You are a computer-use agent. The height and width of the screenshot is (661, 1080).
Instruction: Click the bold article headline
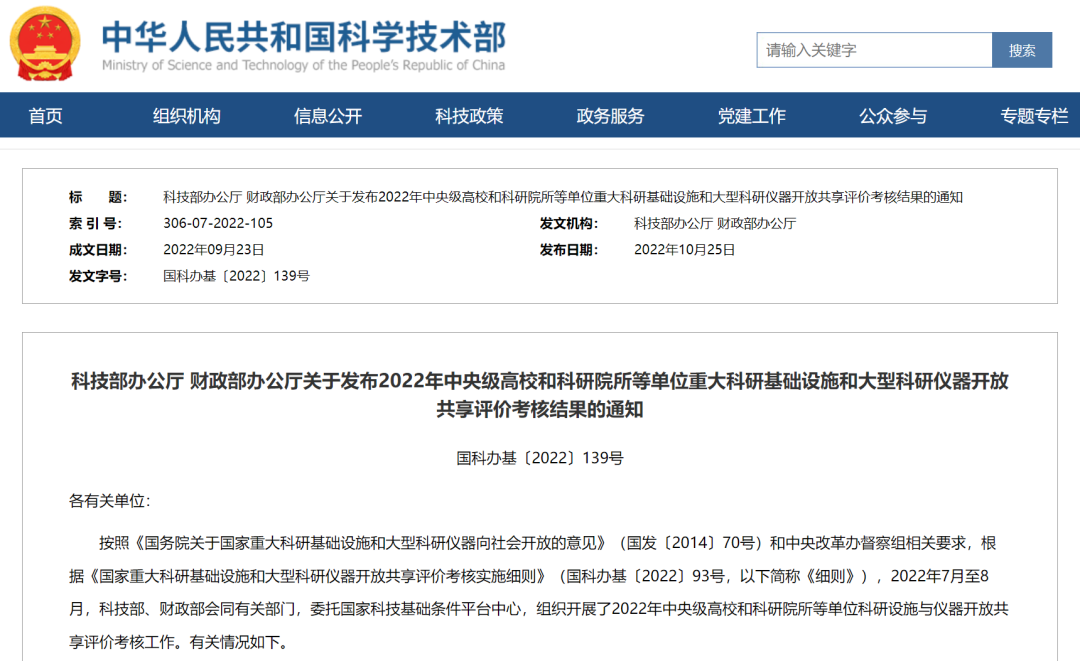click(x=540, y=395)
